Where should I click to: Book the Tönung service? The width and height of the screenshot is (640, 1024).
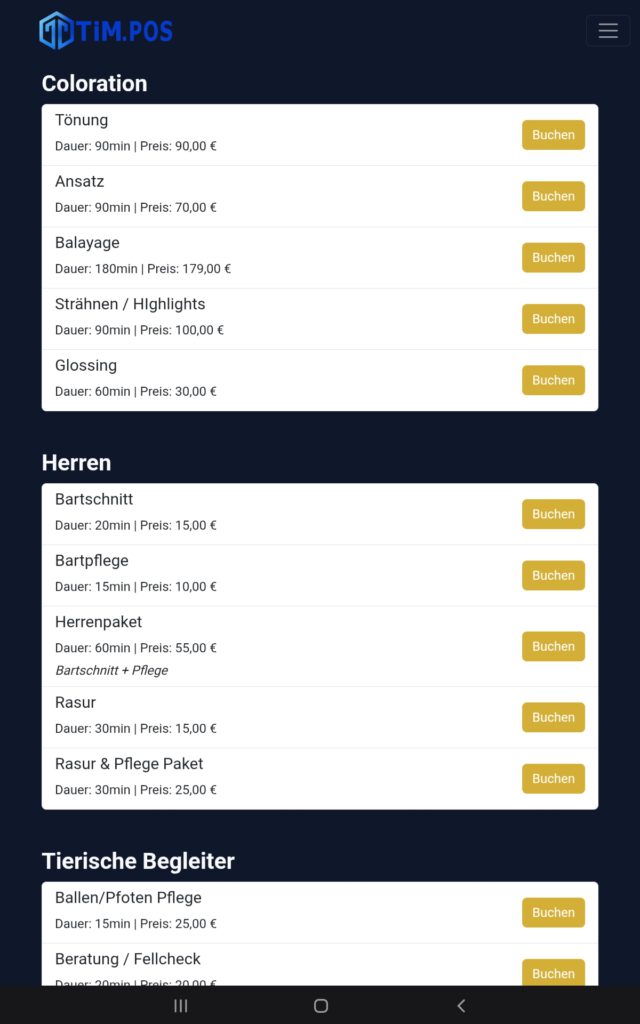(x=553, y=135)
